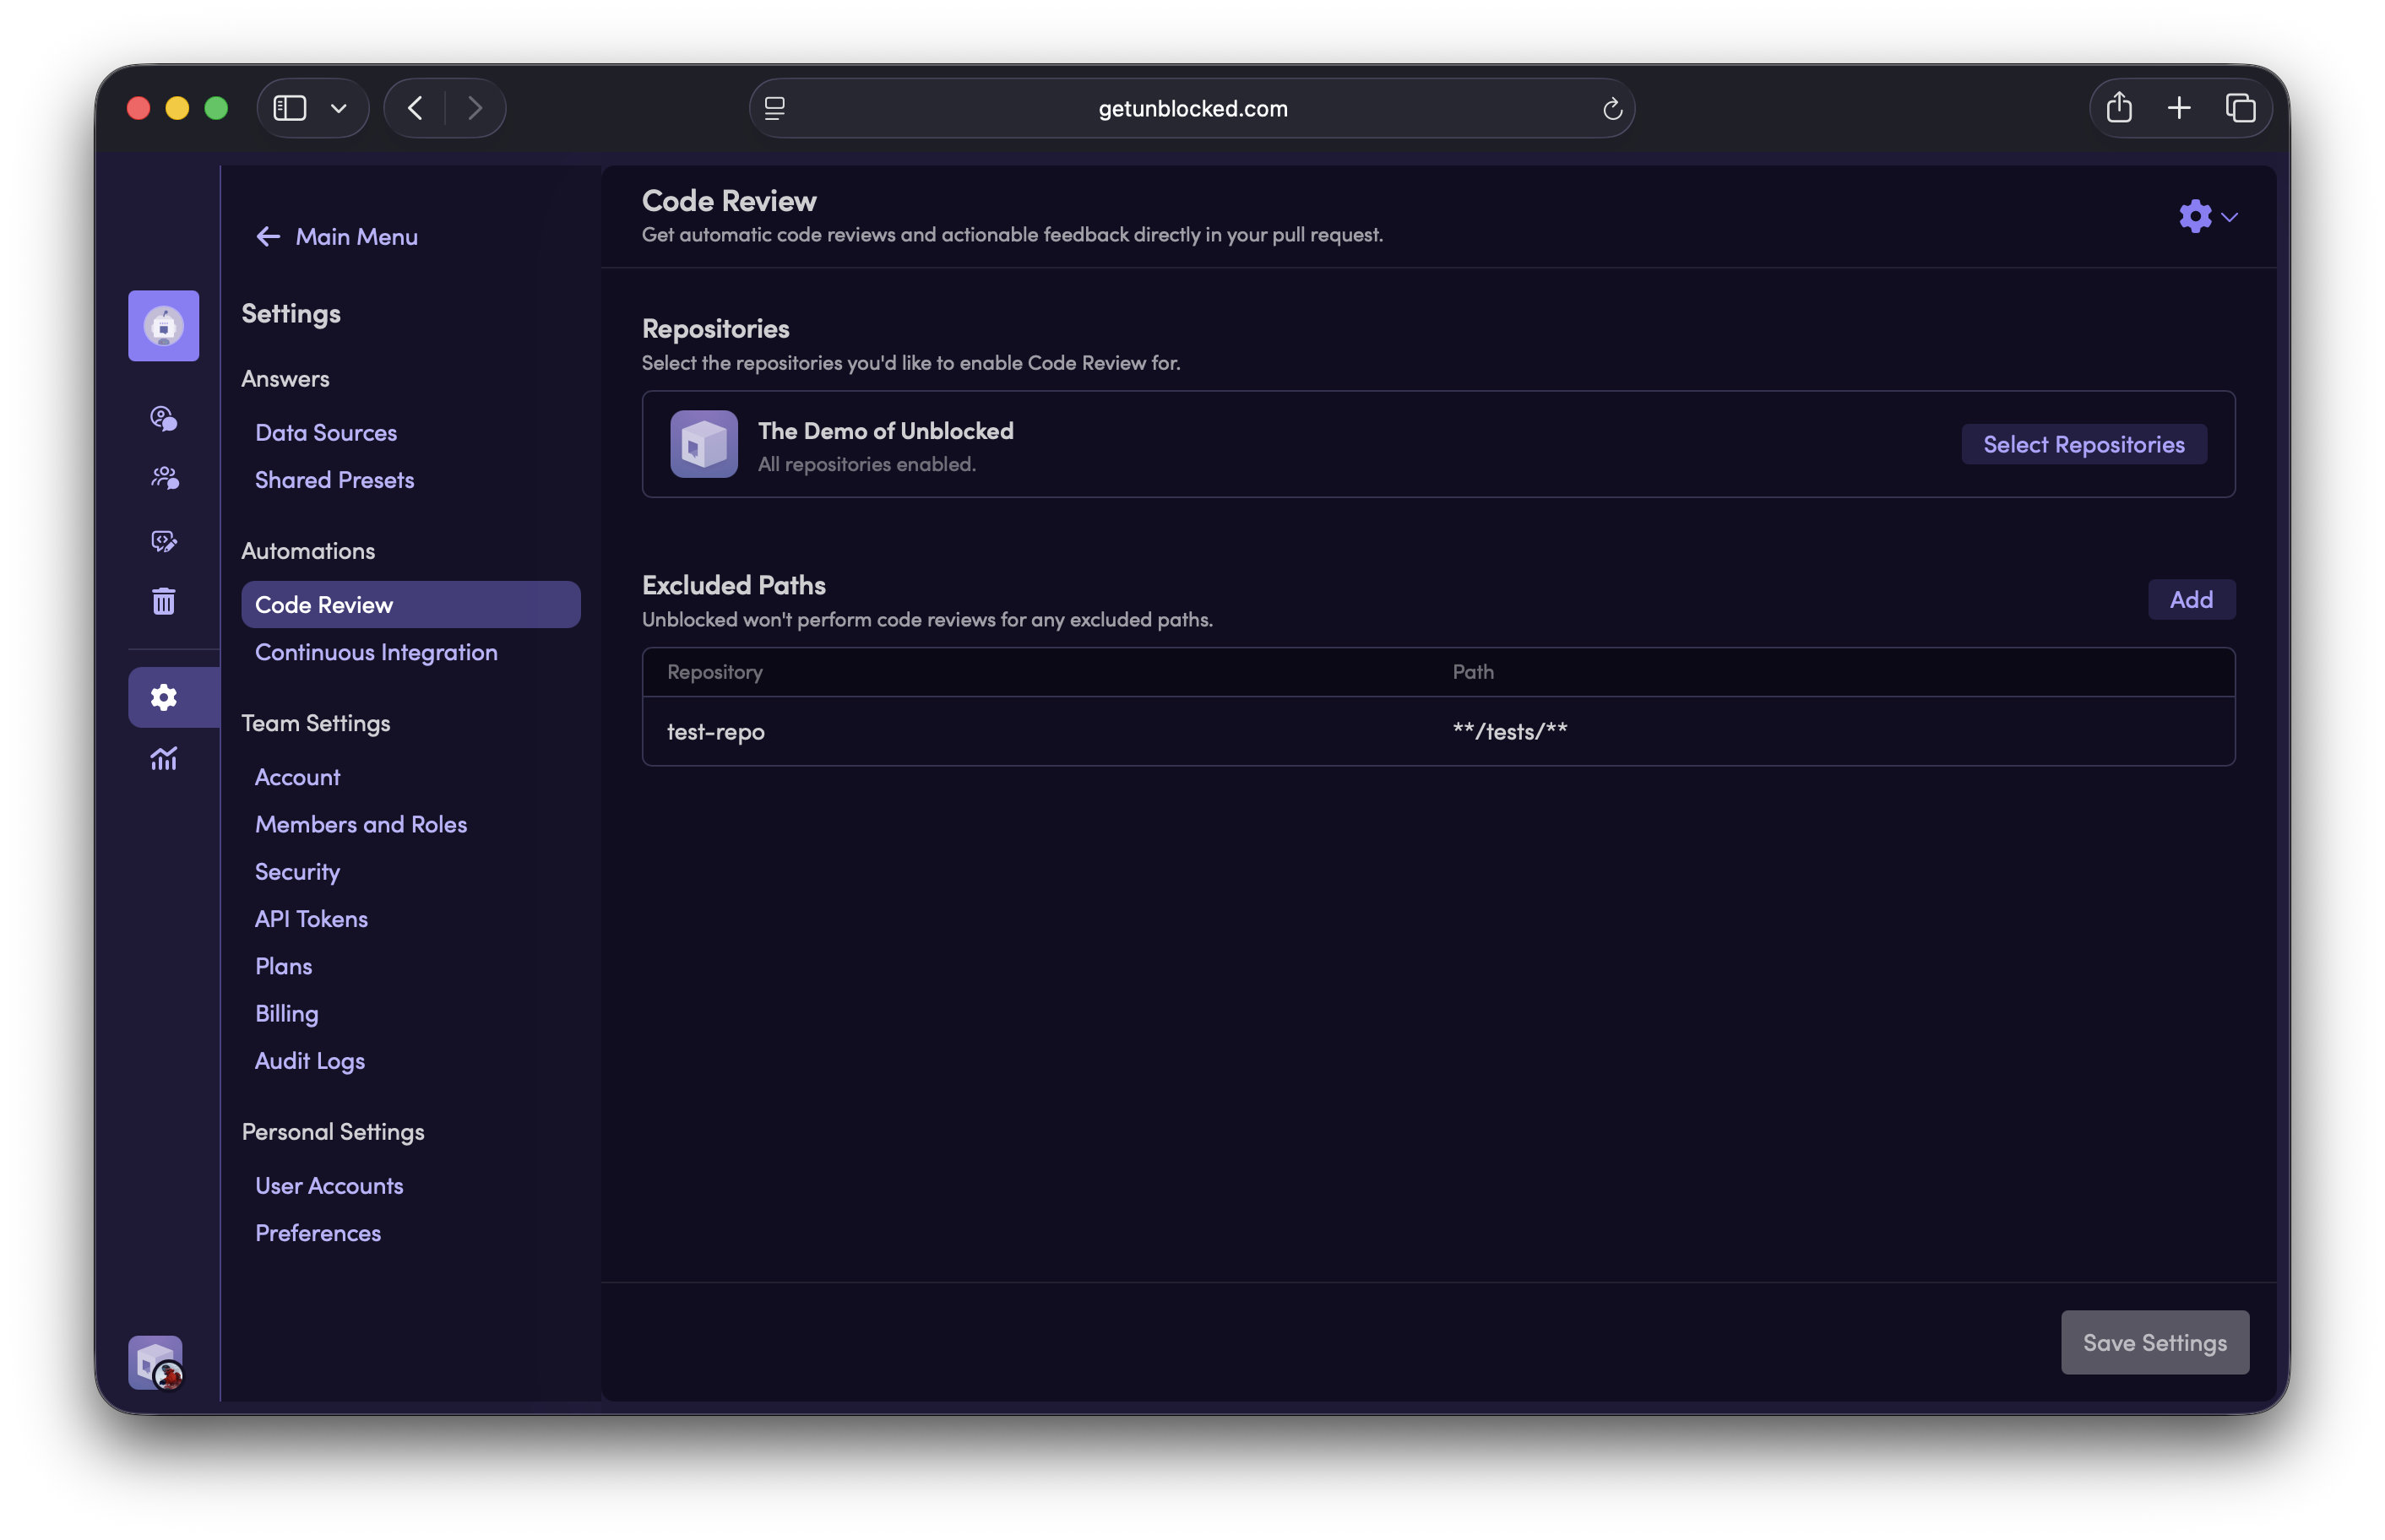The height and width of the screenshot is (1540, 2385).
Task: Navigate to Data Sources
Action: 325,432
